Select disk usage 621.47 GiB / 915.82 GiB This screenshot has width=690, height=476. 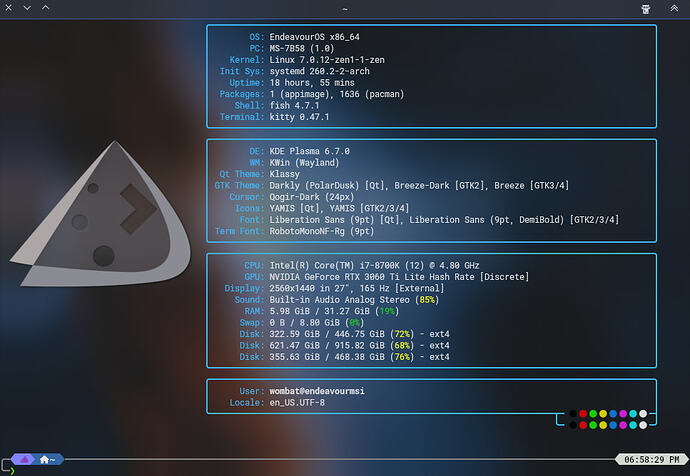327,346
